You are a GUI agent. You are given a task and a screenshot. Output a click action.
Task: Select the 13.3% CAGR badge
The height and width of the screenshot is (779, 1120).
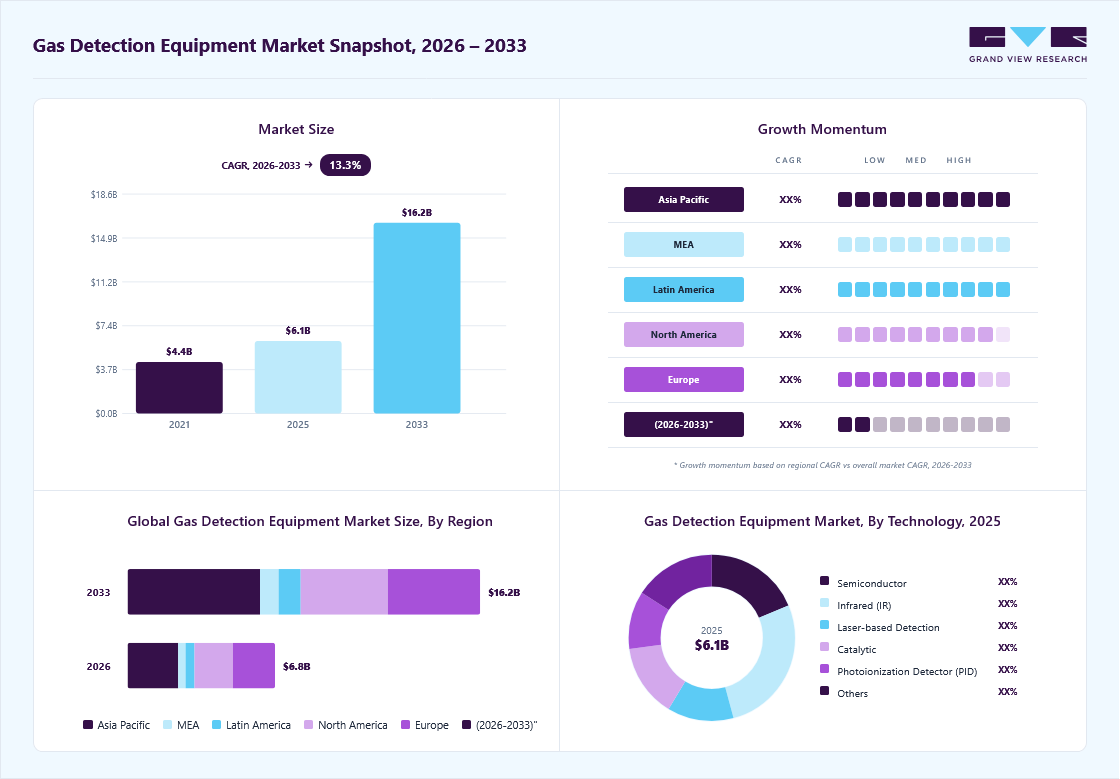coord(345,165)
